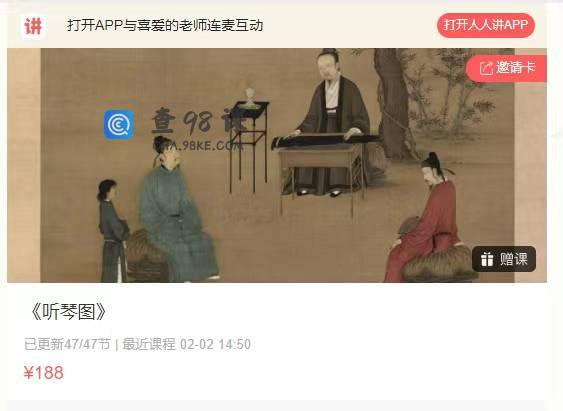Screen dimensions: 563x411
Task: Tap the 打开人人讲APP button
Action: pos(485,25)
